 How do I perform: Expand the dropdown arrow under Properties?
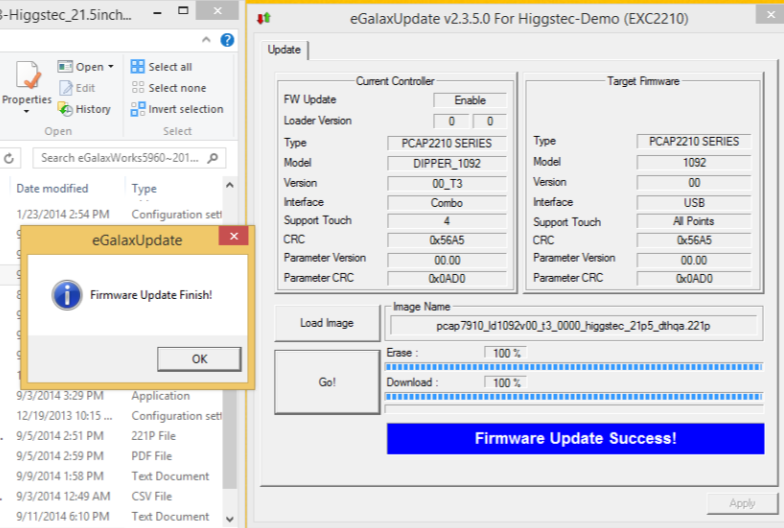click(27, 112)
